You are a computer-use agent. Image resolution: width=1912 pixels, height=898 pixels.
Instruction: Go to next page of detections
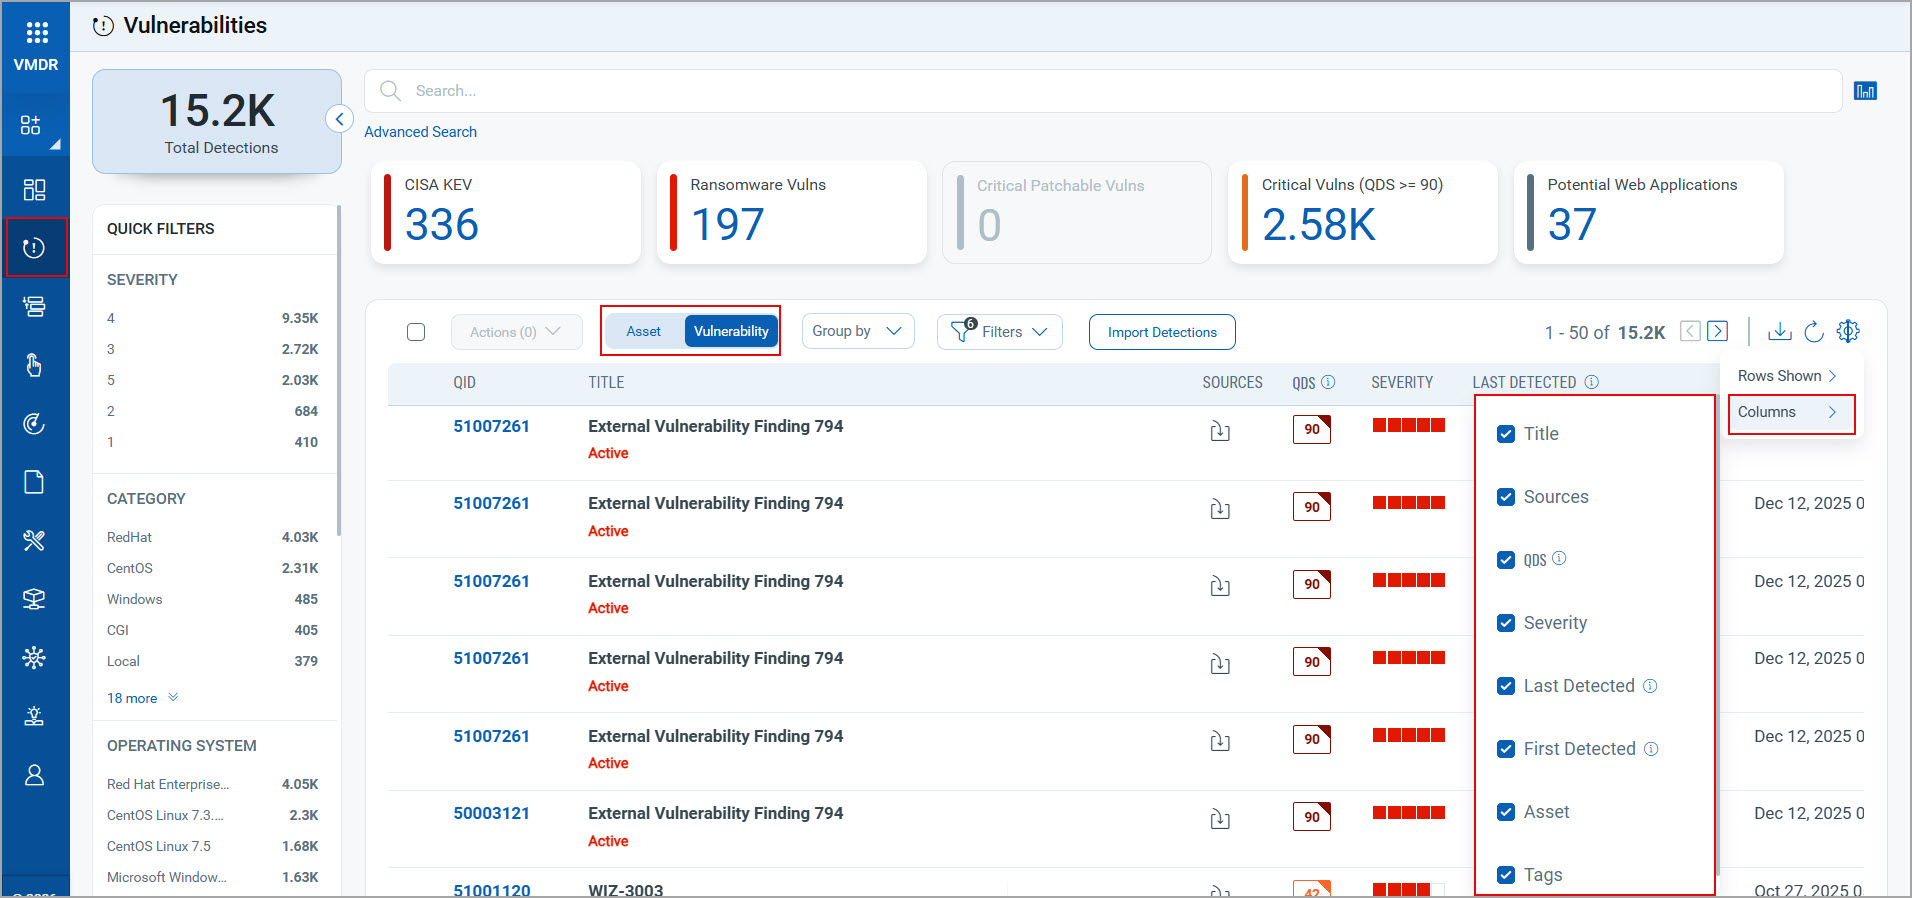coord(1718,332)
